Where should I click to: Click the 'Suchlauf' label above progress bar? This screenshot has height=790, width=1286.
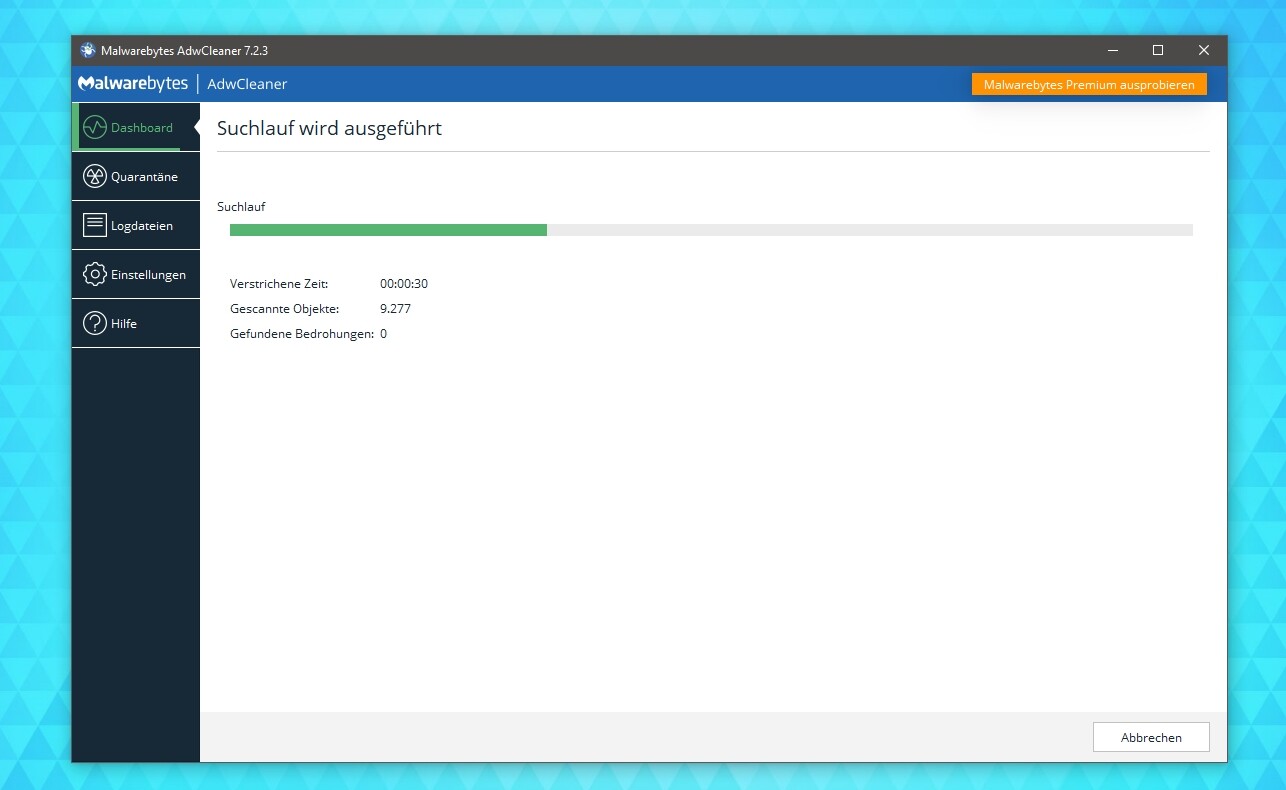(241, 207)
